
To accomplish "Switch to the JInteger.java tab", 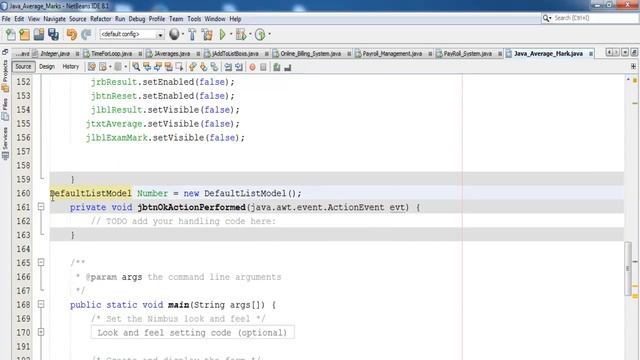I will coord(56,53).
